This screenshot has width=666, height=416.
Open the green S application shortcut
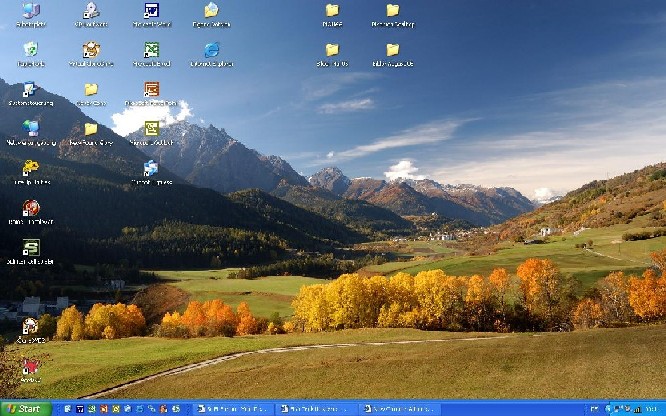pos(31,247)
